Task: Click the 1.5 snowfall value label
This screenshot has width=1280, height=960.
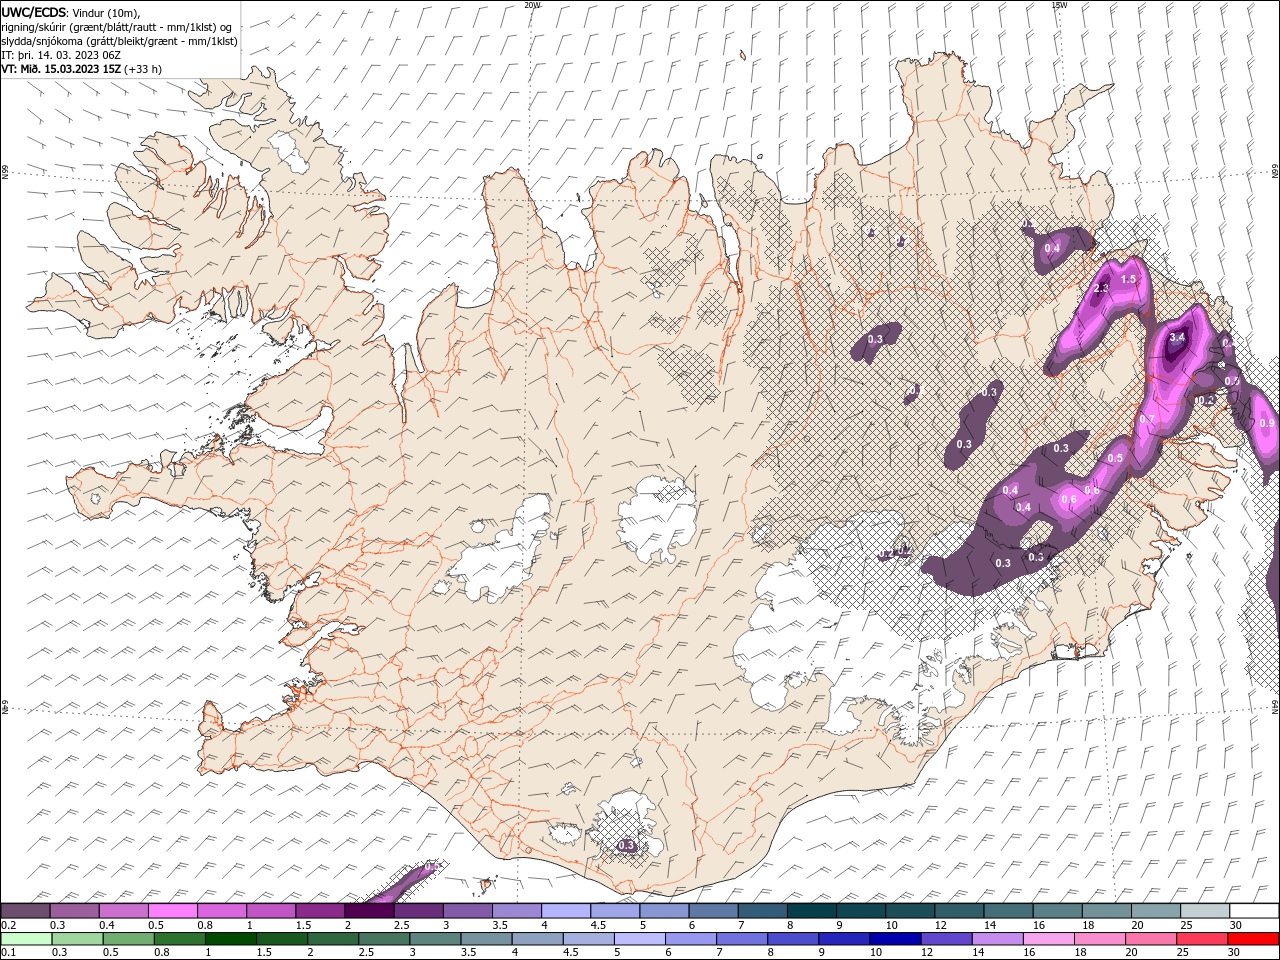Action: (x=1129, y=279)
